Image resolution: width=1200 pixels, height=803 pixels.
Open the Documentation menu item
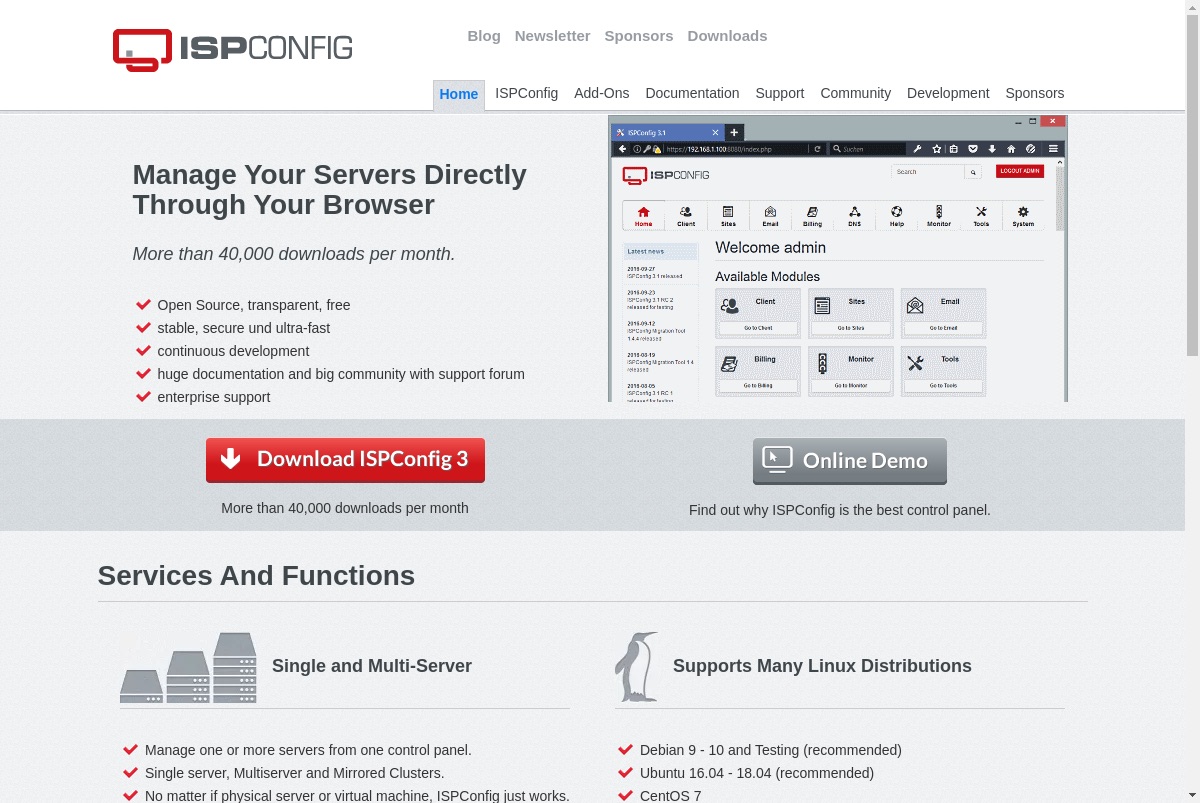[x=692, y=93]
